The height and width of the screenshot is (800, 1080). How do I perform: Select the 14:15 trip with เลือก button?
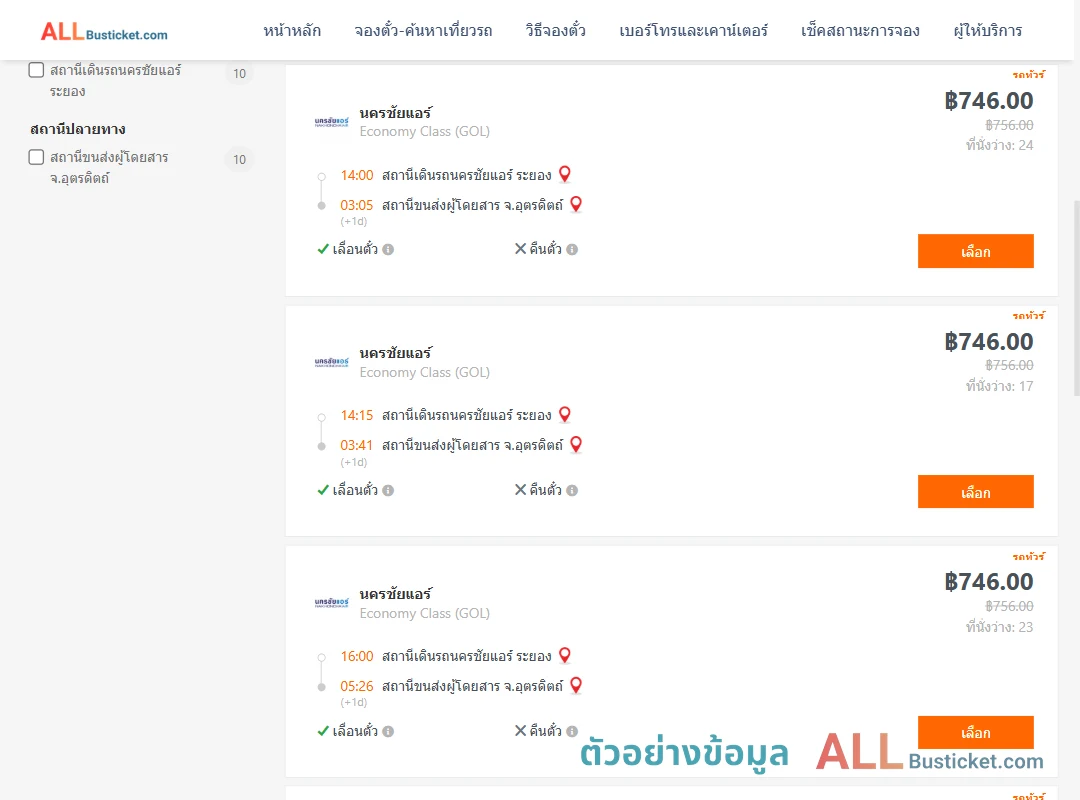(x=975, y=491)
